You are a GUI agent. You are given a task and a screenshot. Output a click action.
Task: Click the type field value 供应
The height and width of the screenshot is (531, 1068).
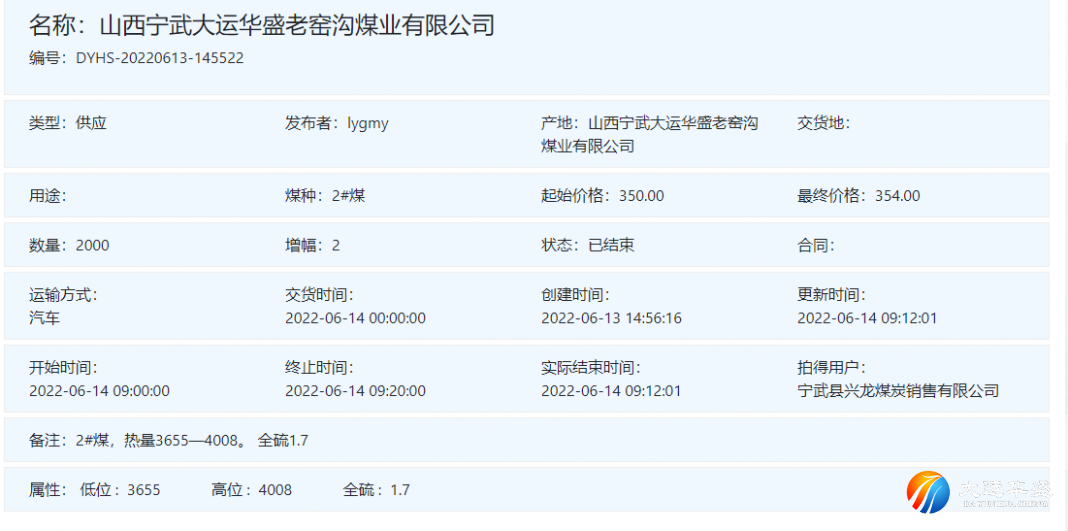[x=91, y=123]
